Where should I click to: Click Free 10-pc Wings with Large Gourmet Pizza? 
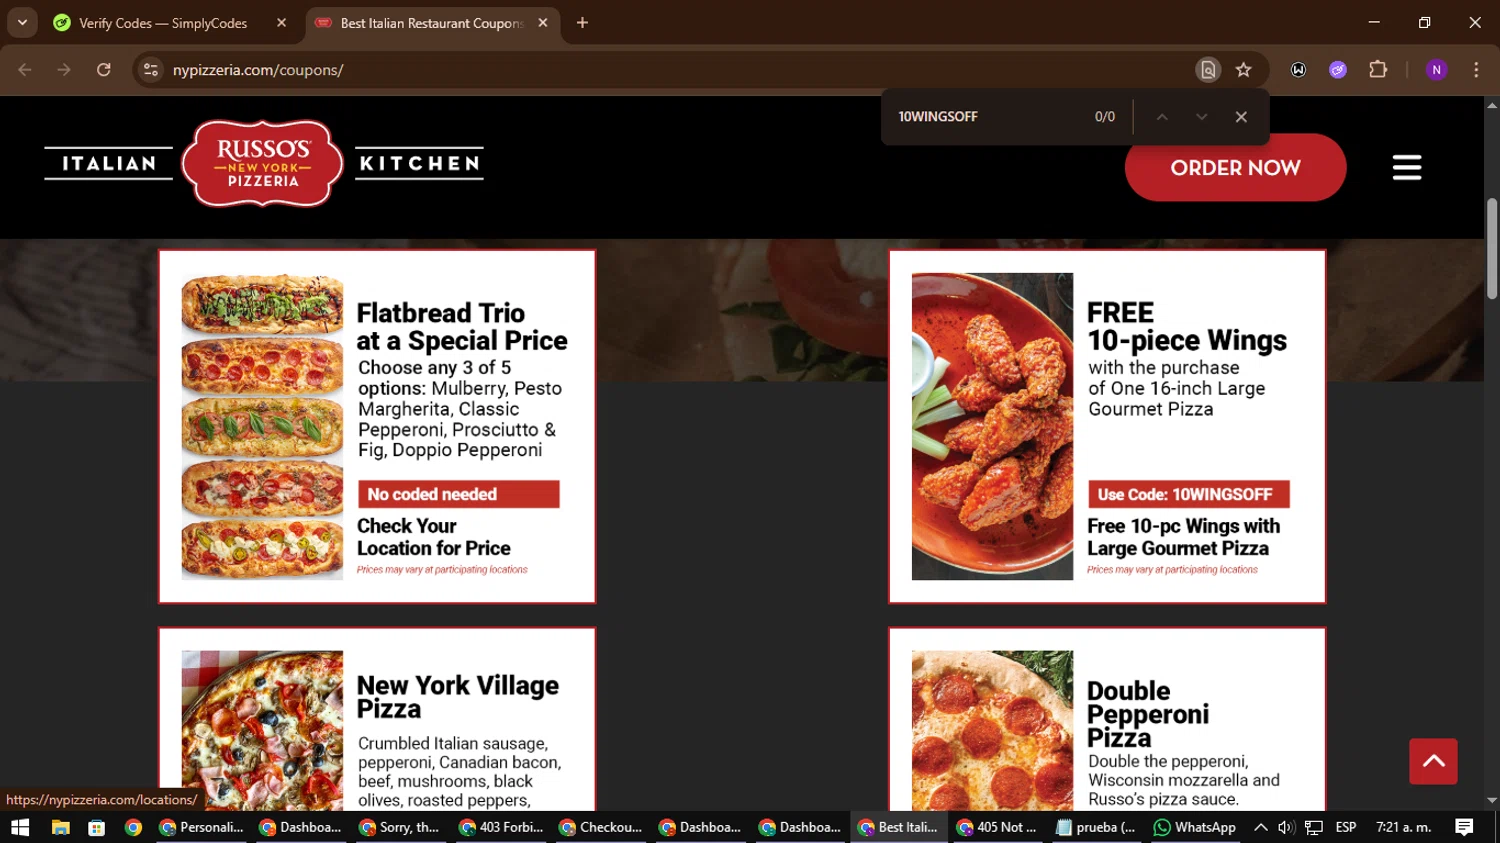(x=1183, y=537)
